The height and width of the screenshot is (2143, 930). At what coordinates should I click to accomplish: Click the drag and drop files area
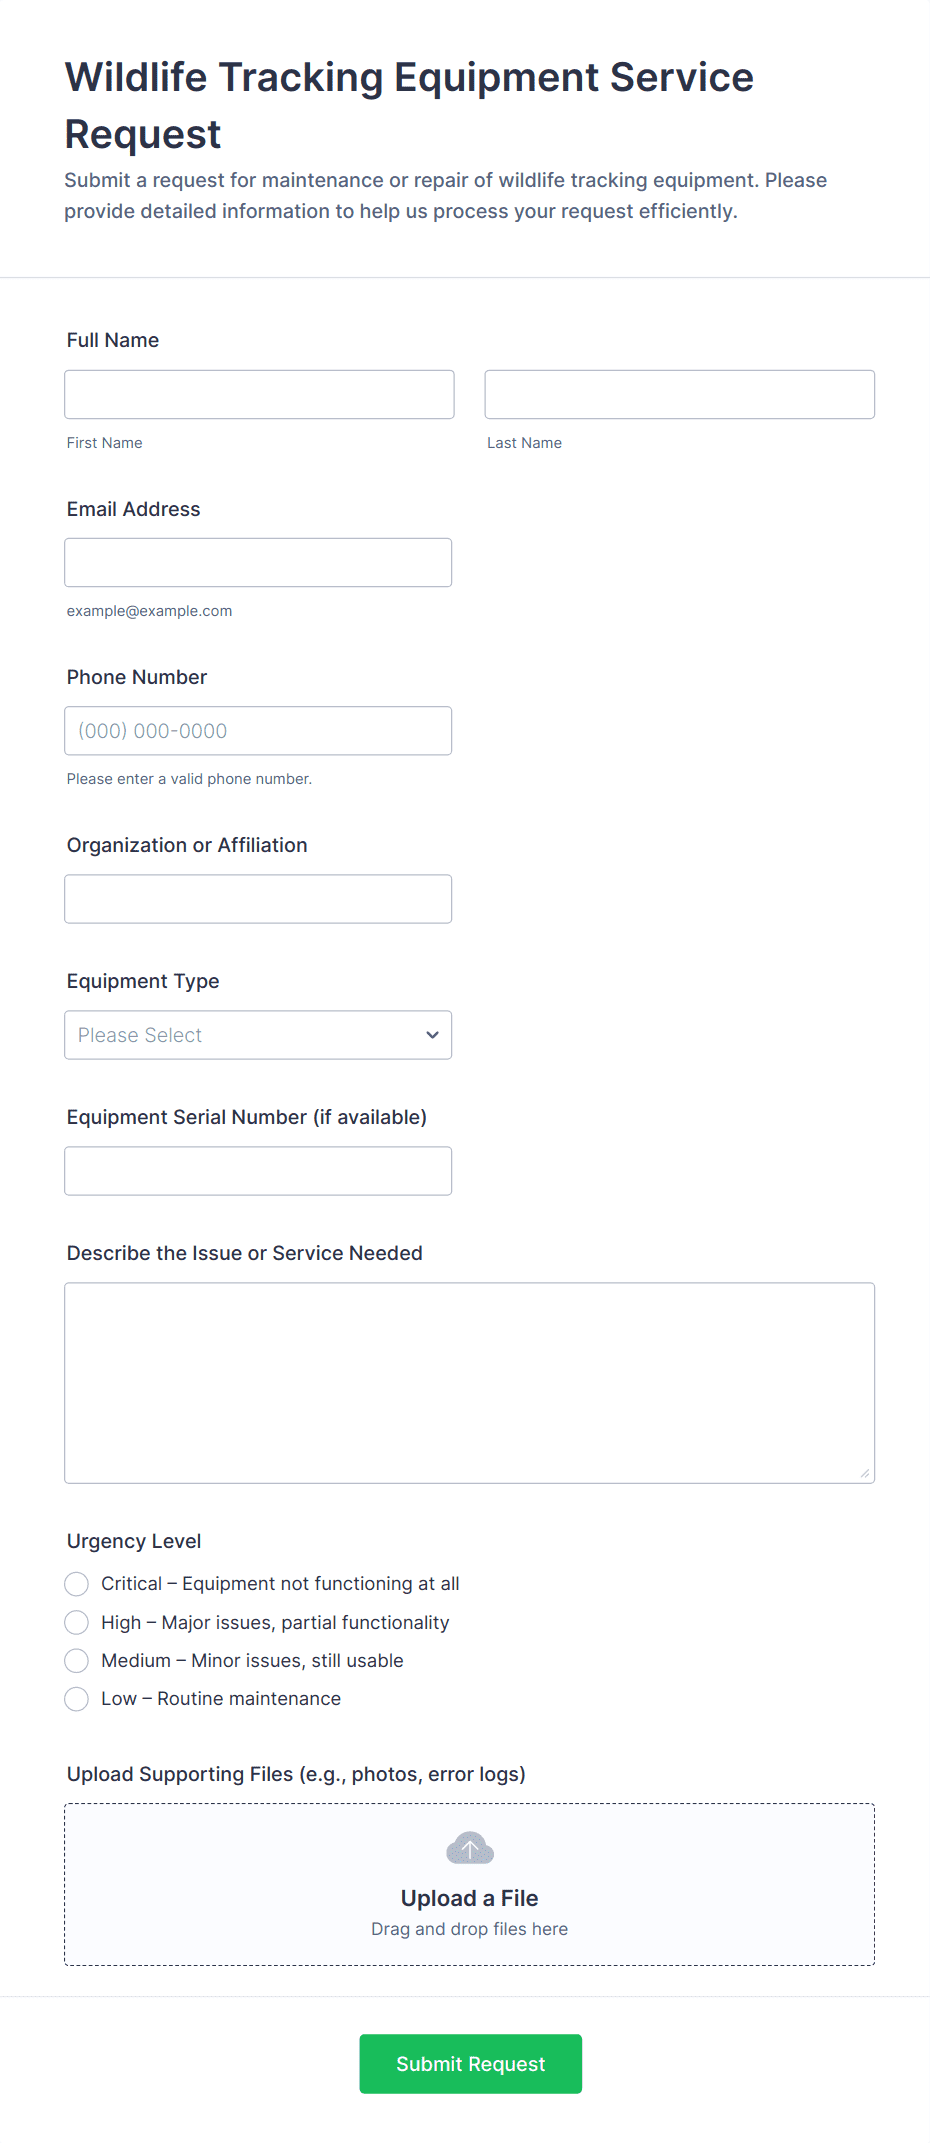(x=469, y=1929)
